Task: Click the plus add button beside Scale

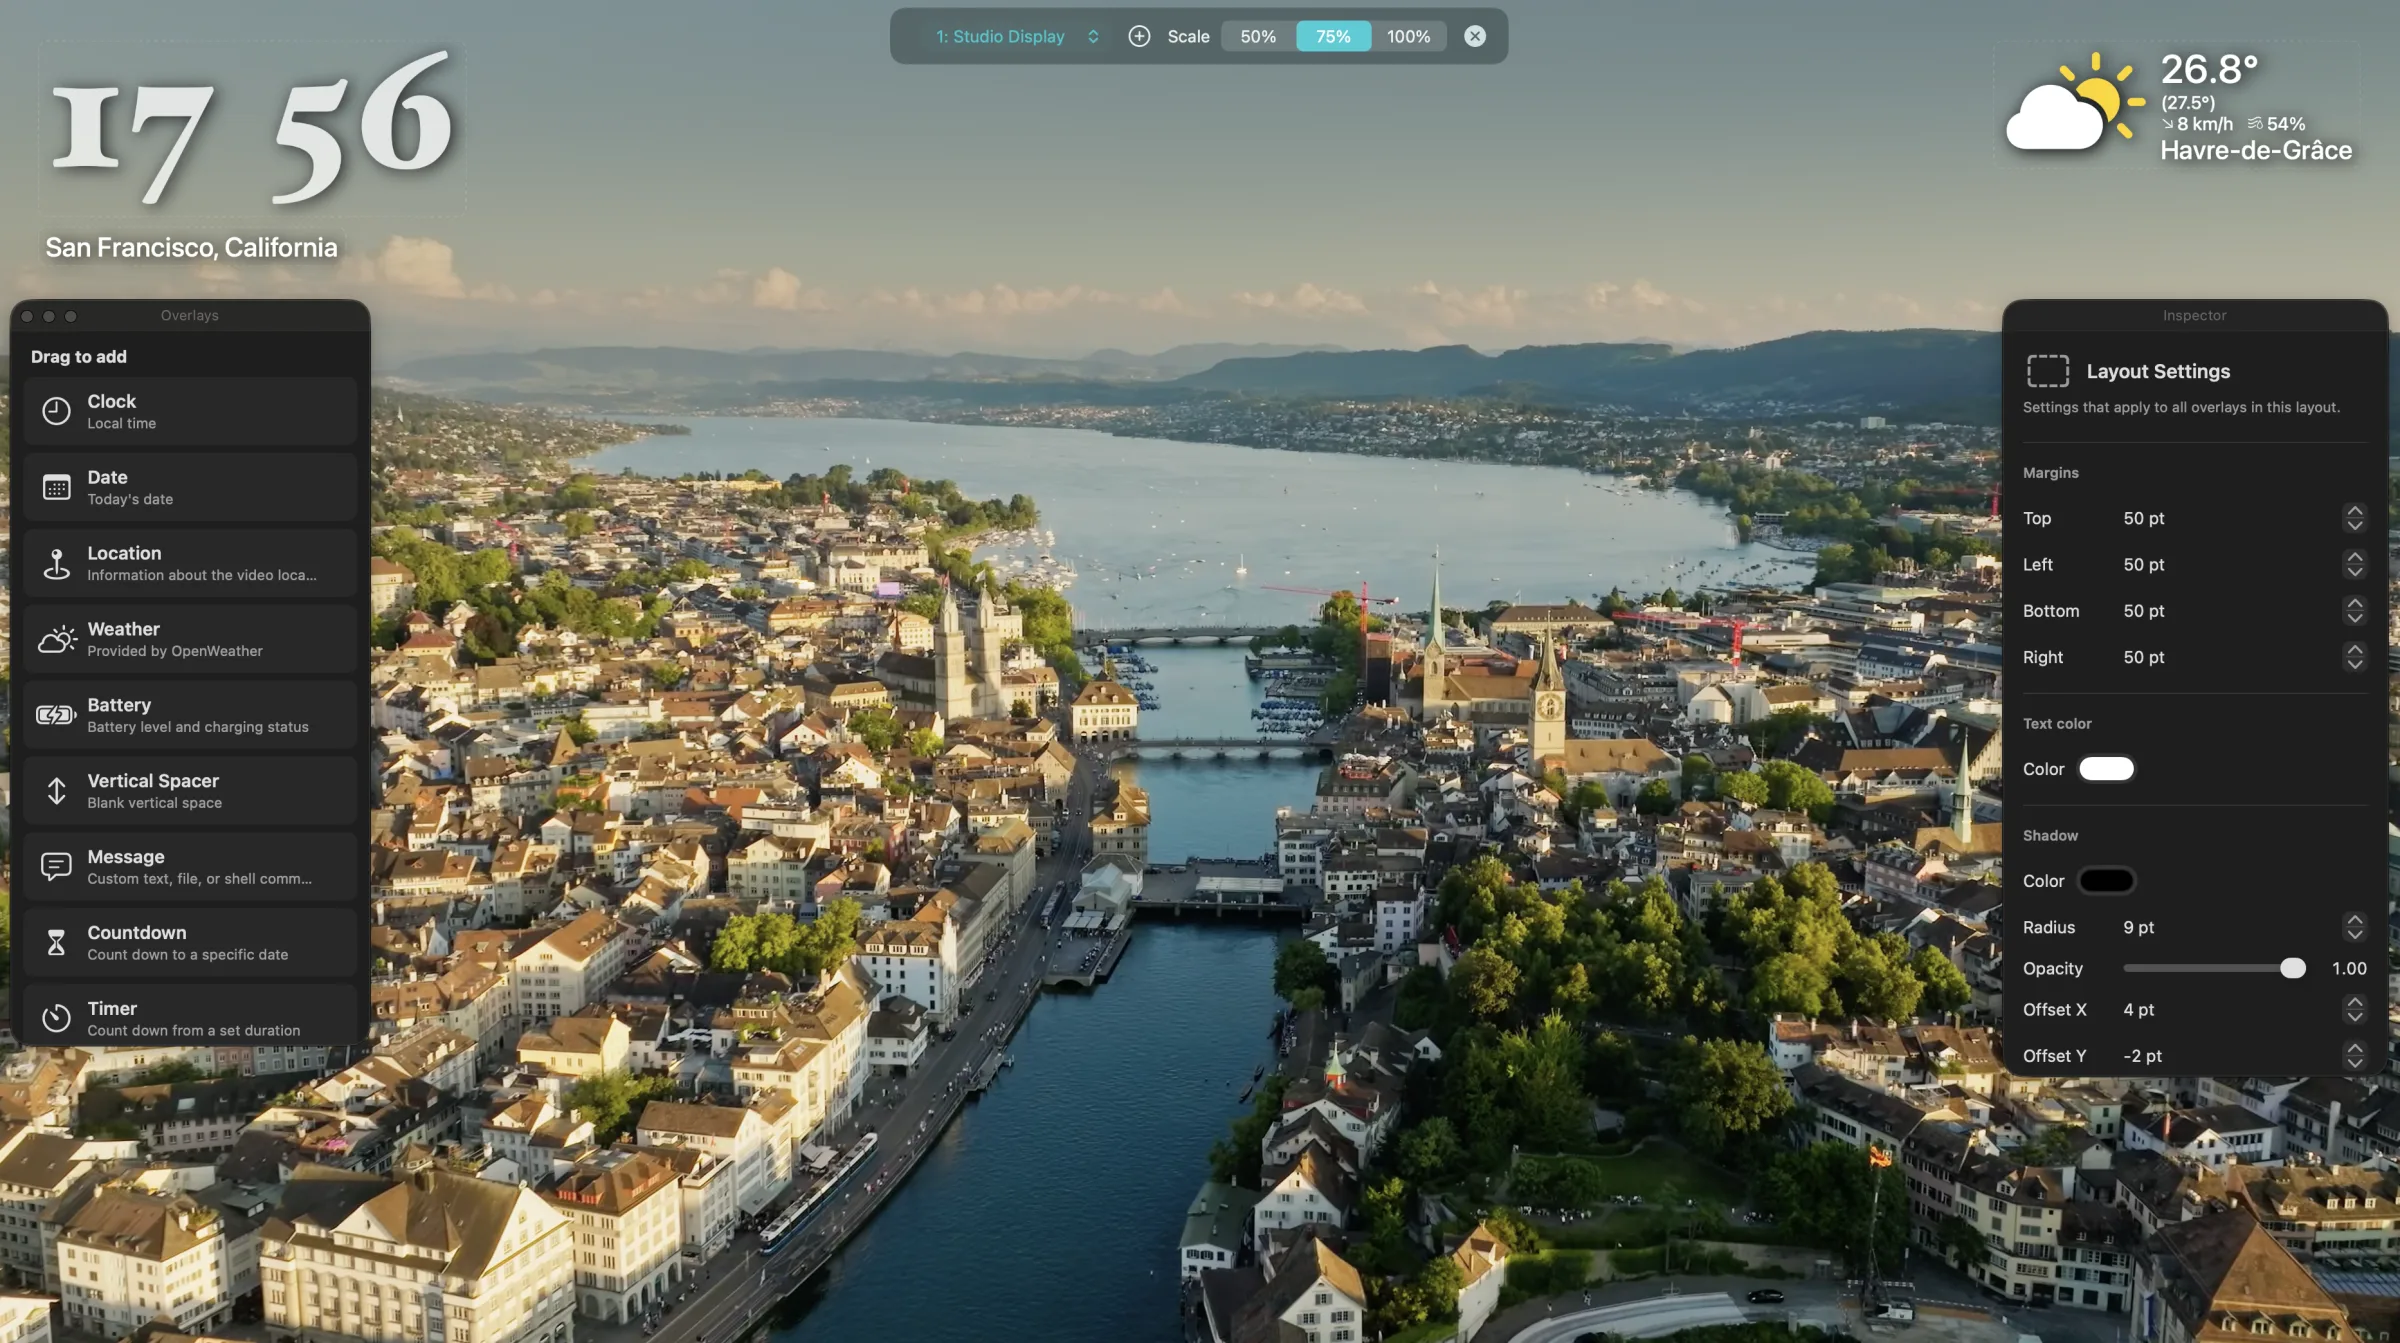Action: 1139,36
